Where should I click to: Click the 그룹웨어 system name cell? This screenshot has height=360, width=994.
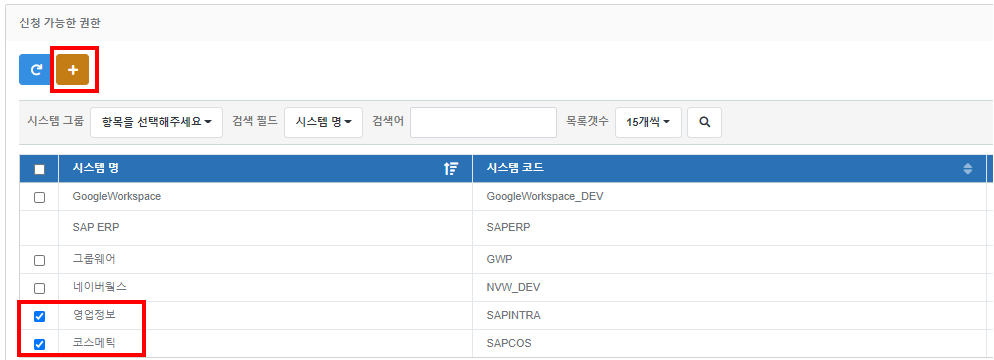click(265, 260)
